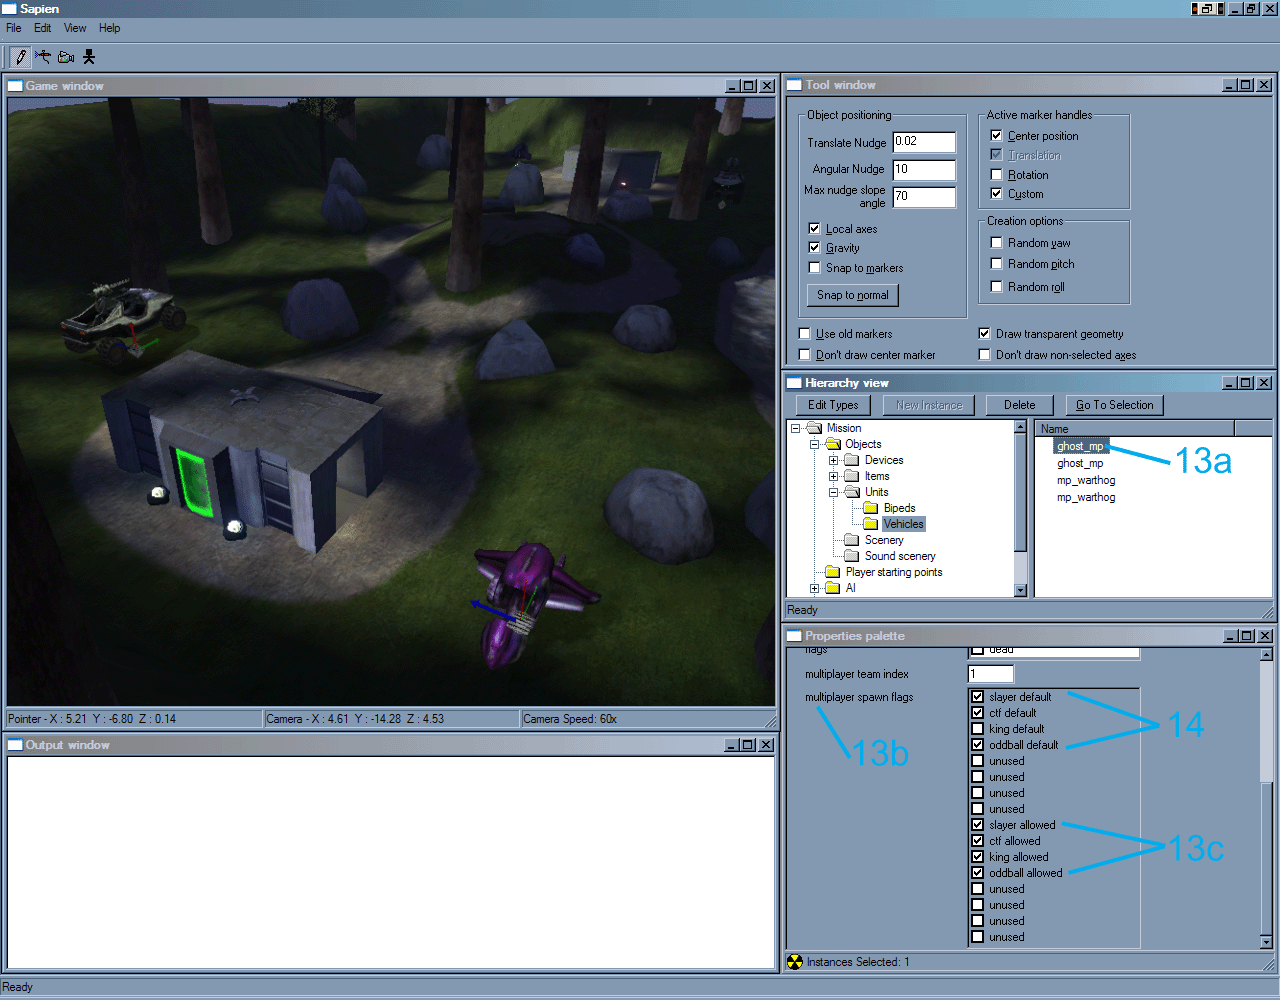The image size is (1280, 1000).
Task: Enable Random roll option
Action: pyautogui.click(x=996, y=287)
